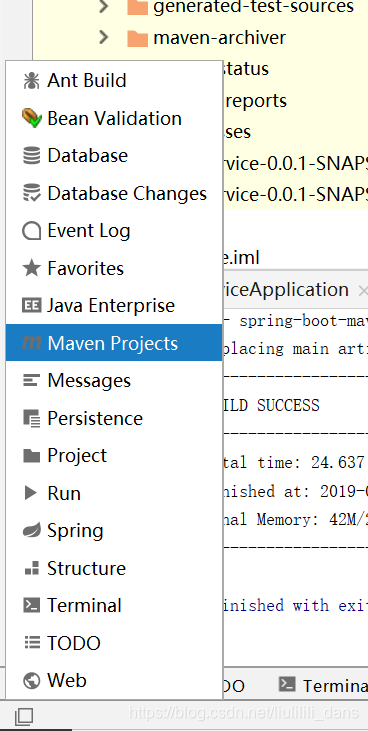Click the Total time 24.637 console line
This screenshot has height=731, width=368.
(295, 463)
